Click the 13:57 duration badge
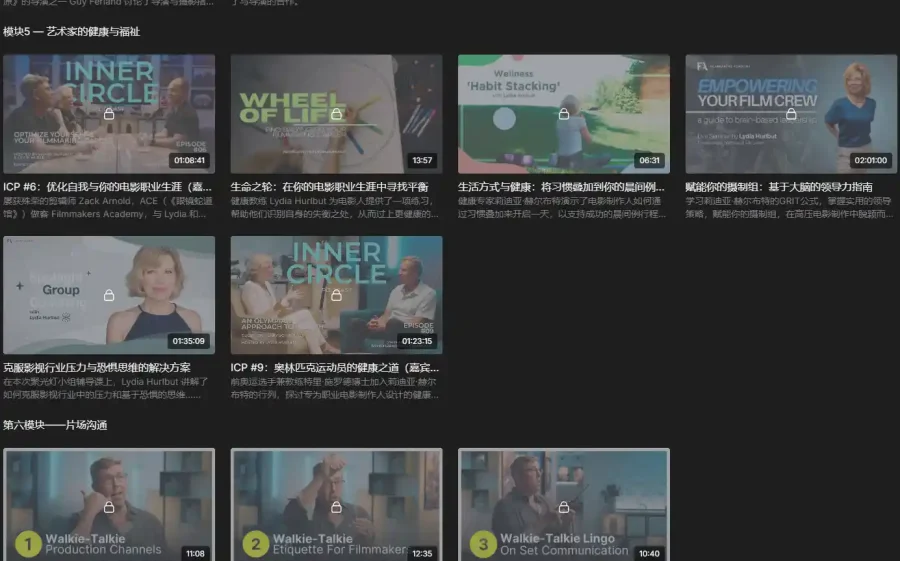Image resolution: width=900 pixels, height=561 pixels. [422, 160]
